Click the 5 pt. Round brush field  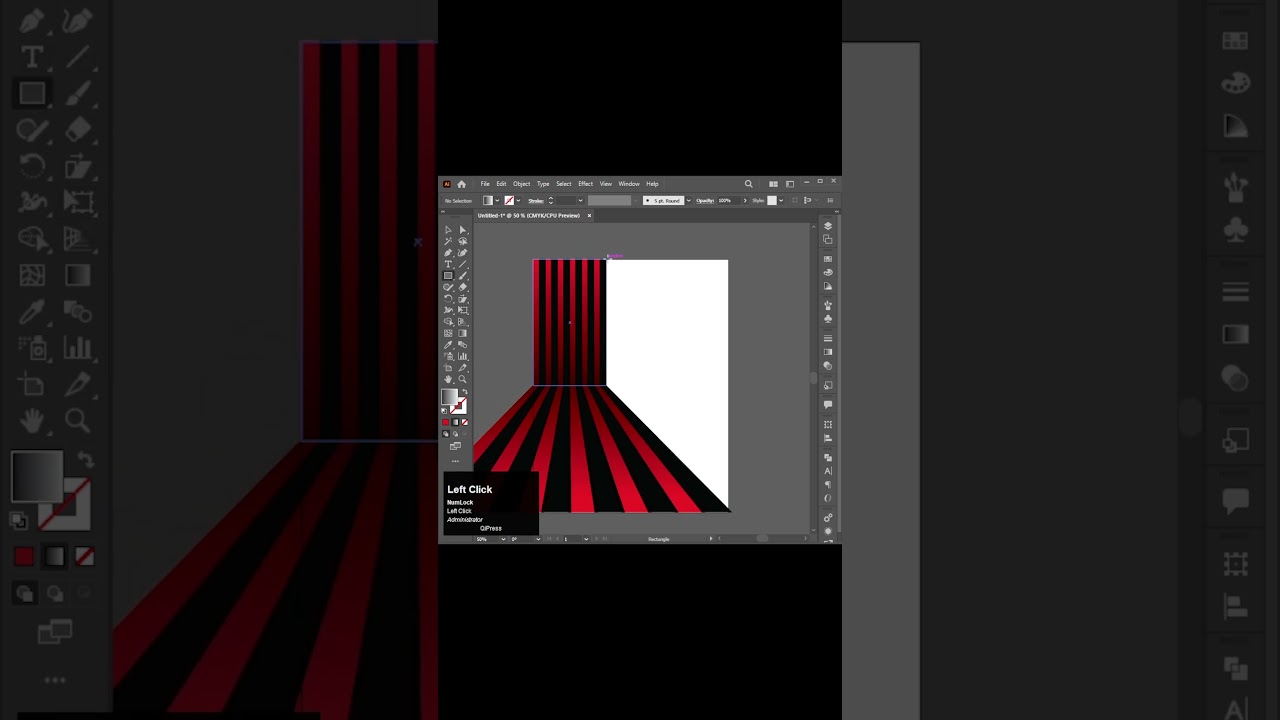point(664,200)
